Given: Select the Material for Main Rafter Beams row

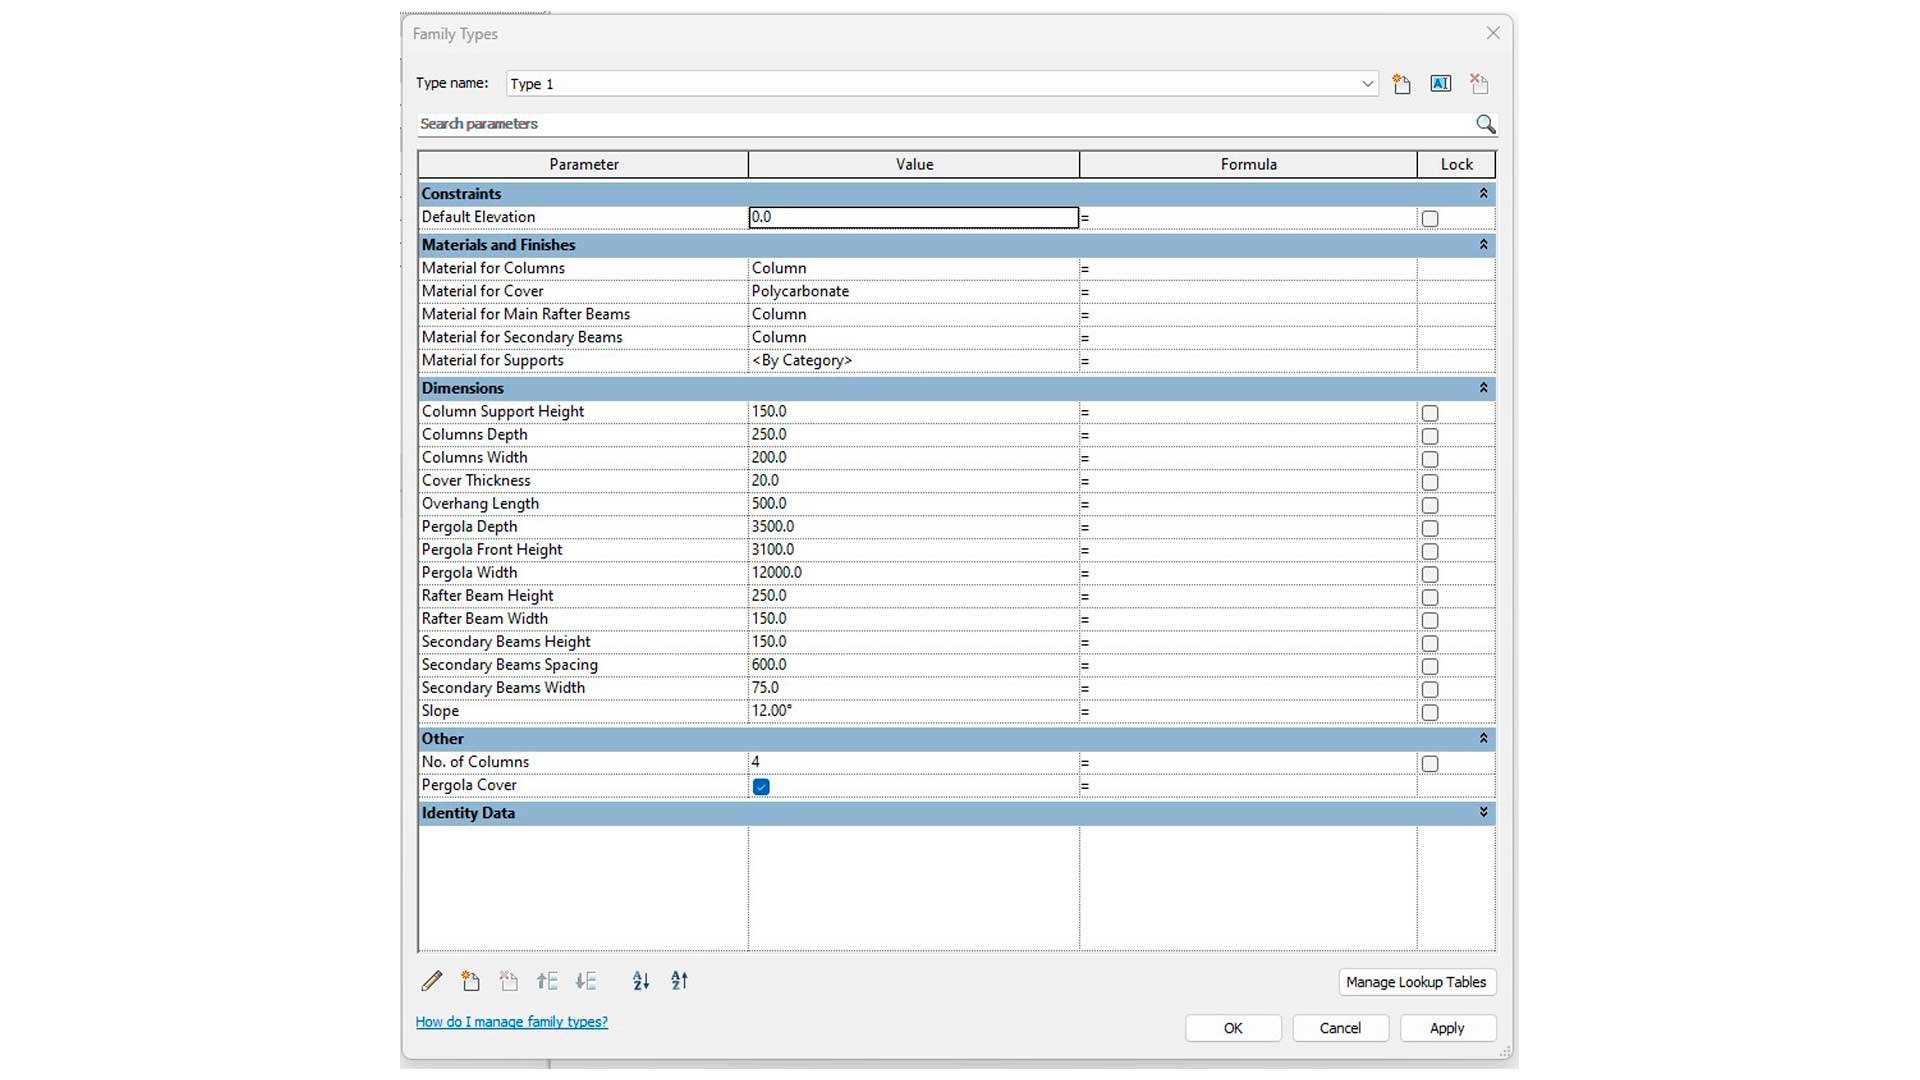Looking at the screenshot, I should tap(956, 314).
